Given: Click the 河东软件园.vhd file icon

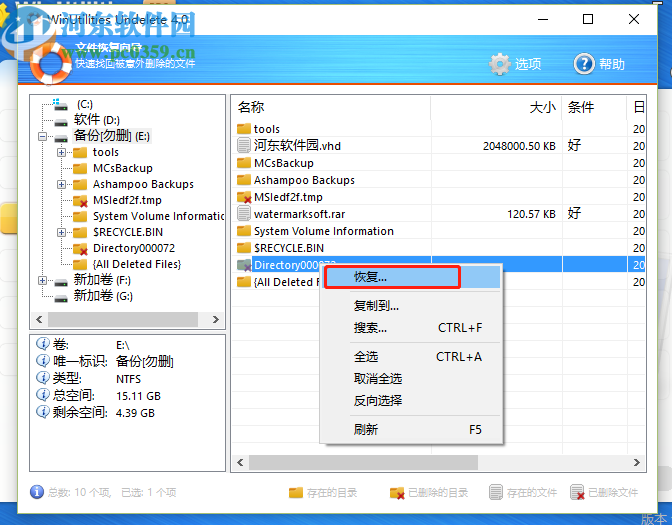Looking at the screenshot, I should click(244, 145).
